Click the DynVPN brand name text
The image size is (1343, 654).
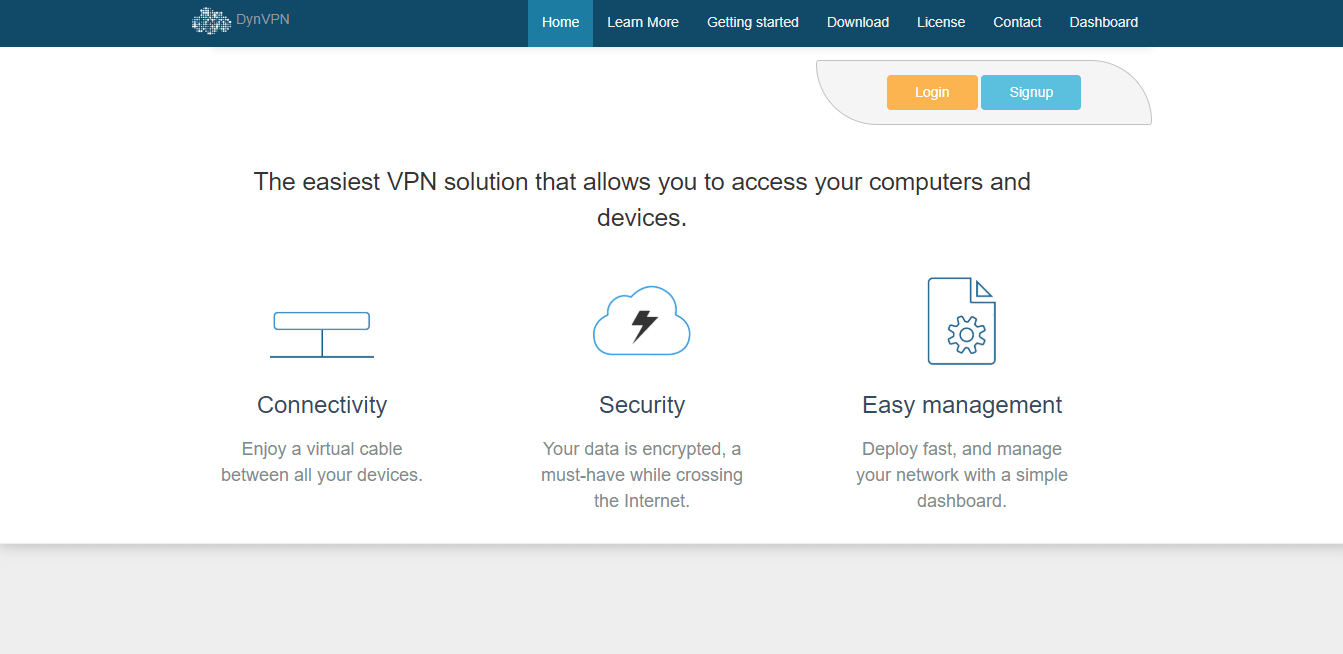tap(264, 18)
